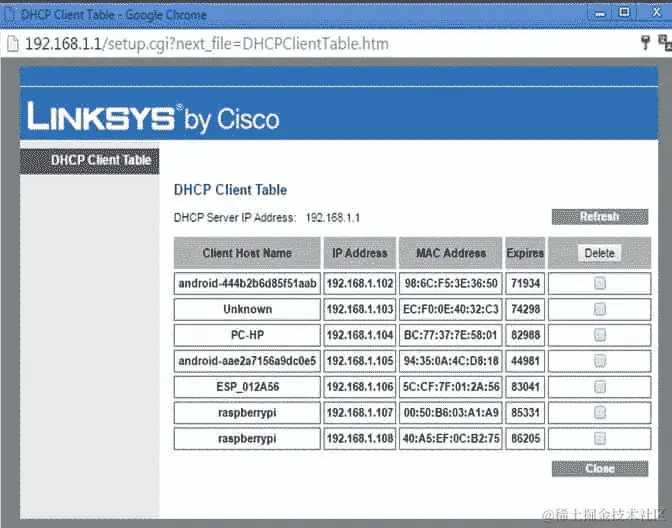Click expires value 71934
Image resolution: width=672 pixels, height=528 pixels.
coord(525,283)
